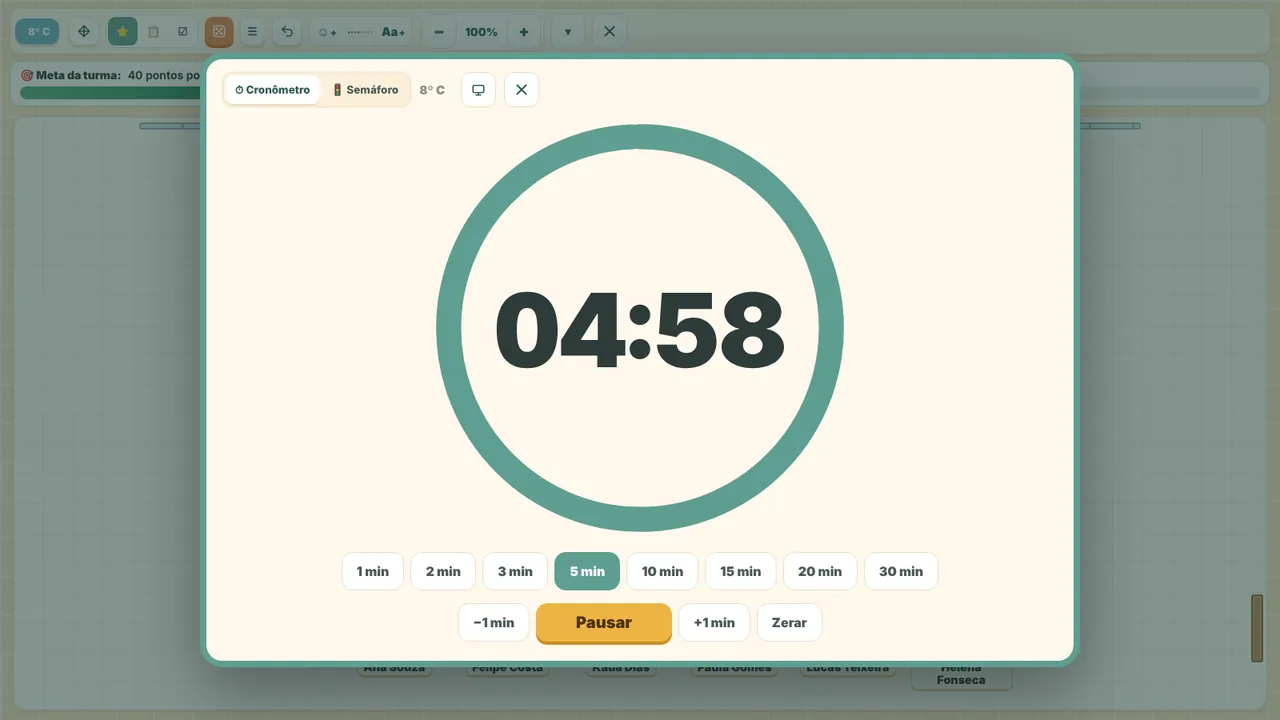Click the vertical scrollbar handle at right edge

[x=1257, y=628]
